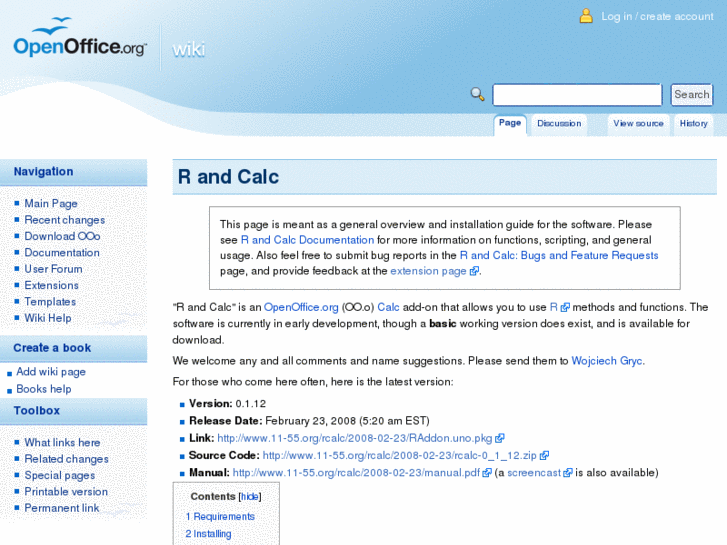Go to Main Page in navigation
Viewport: 727px width, 545px height.
pos(51,204)
